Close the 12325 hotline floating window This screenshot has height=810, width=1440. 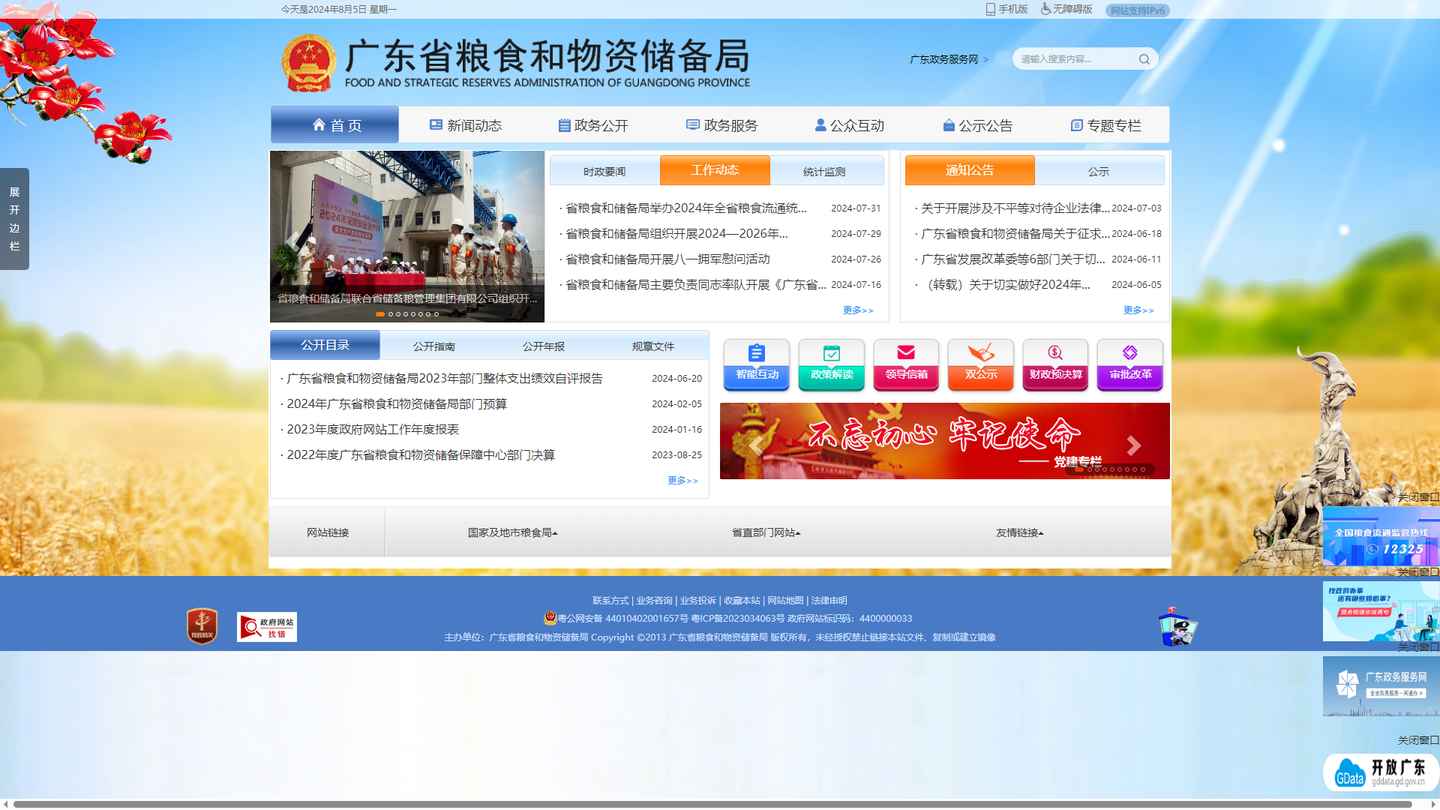[1418, 497]
